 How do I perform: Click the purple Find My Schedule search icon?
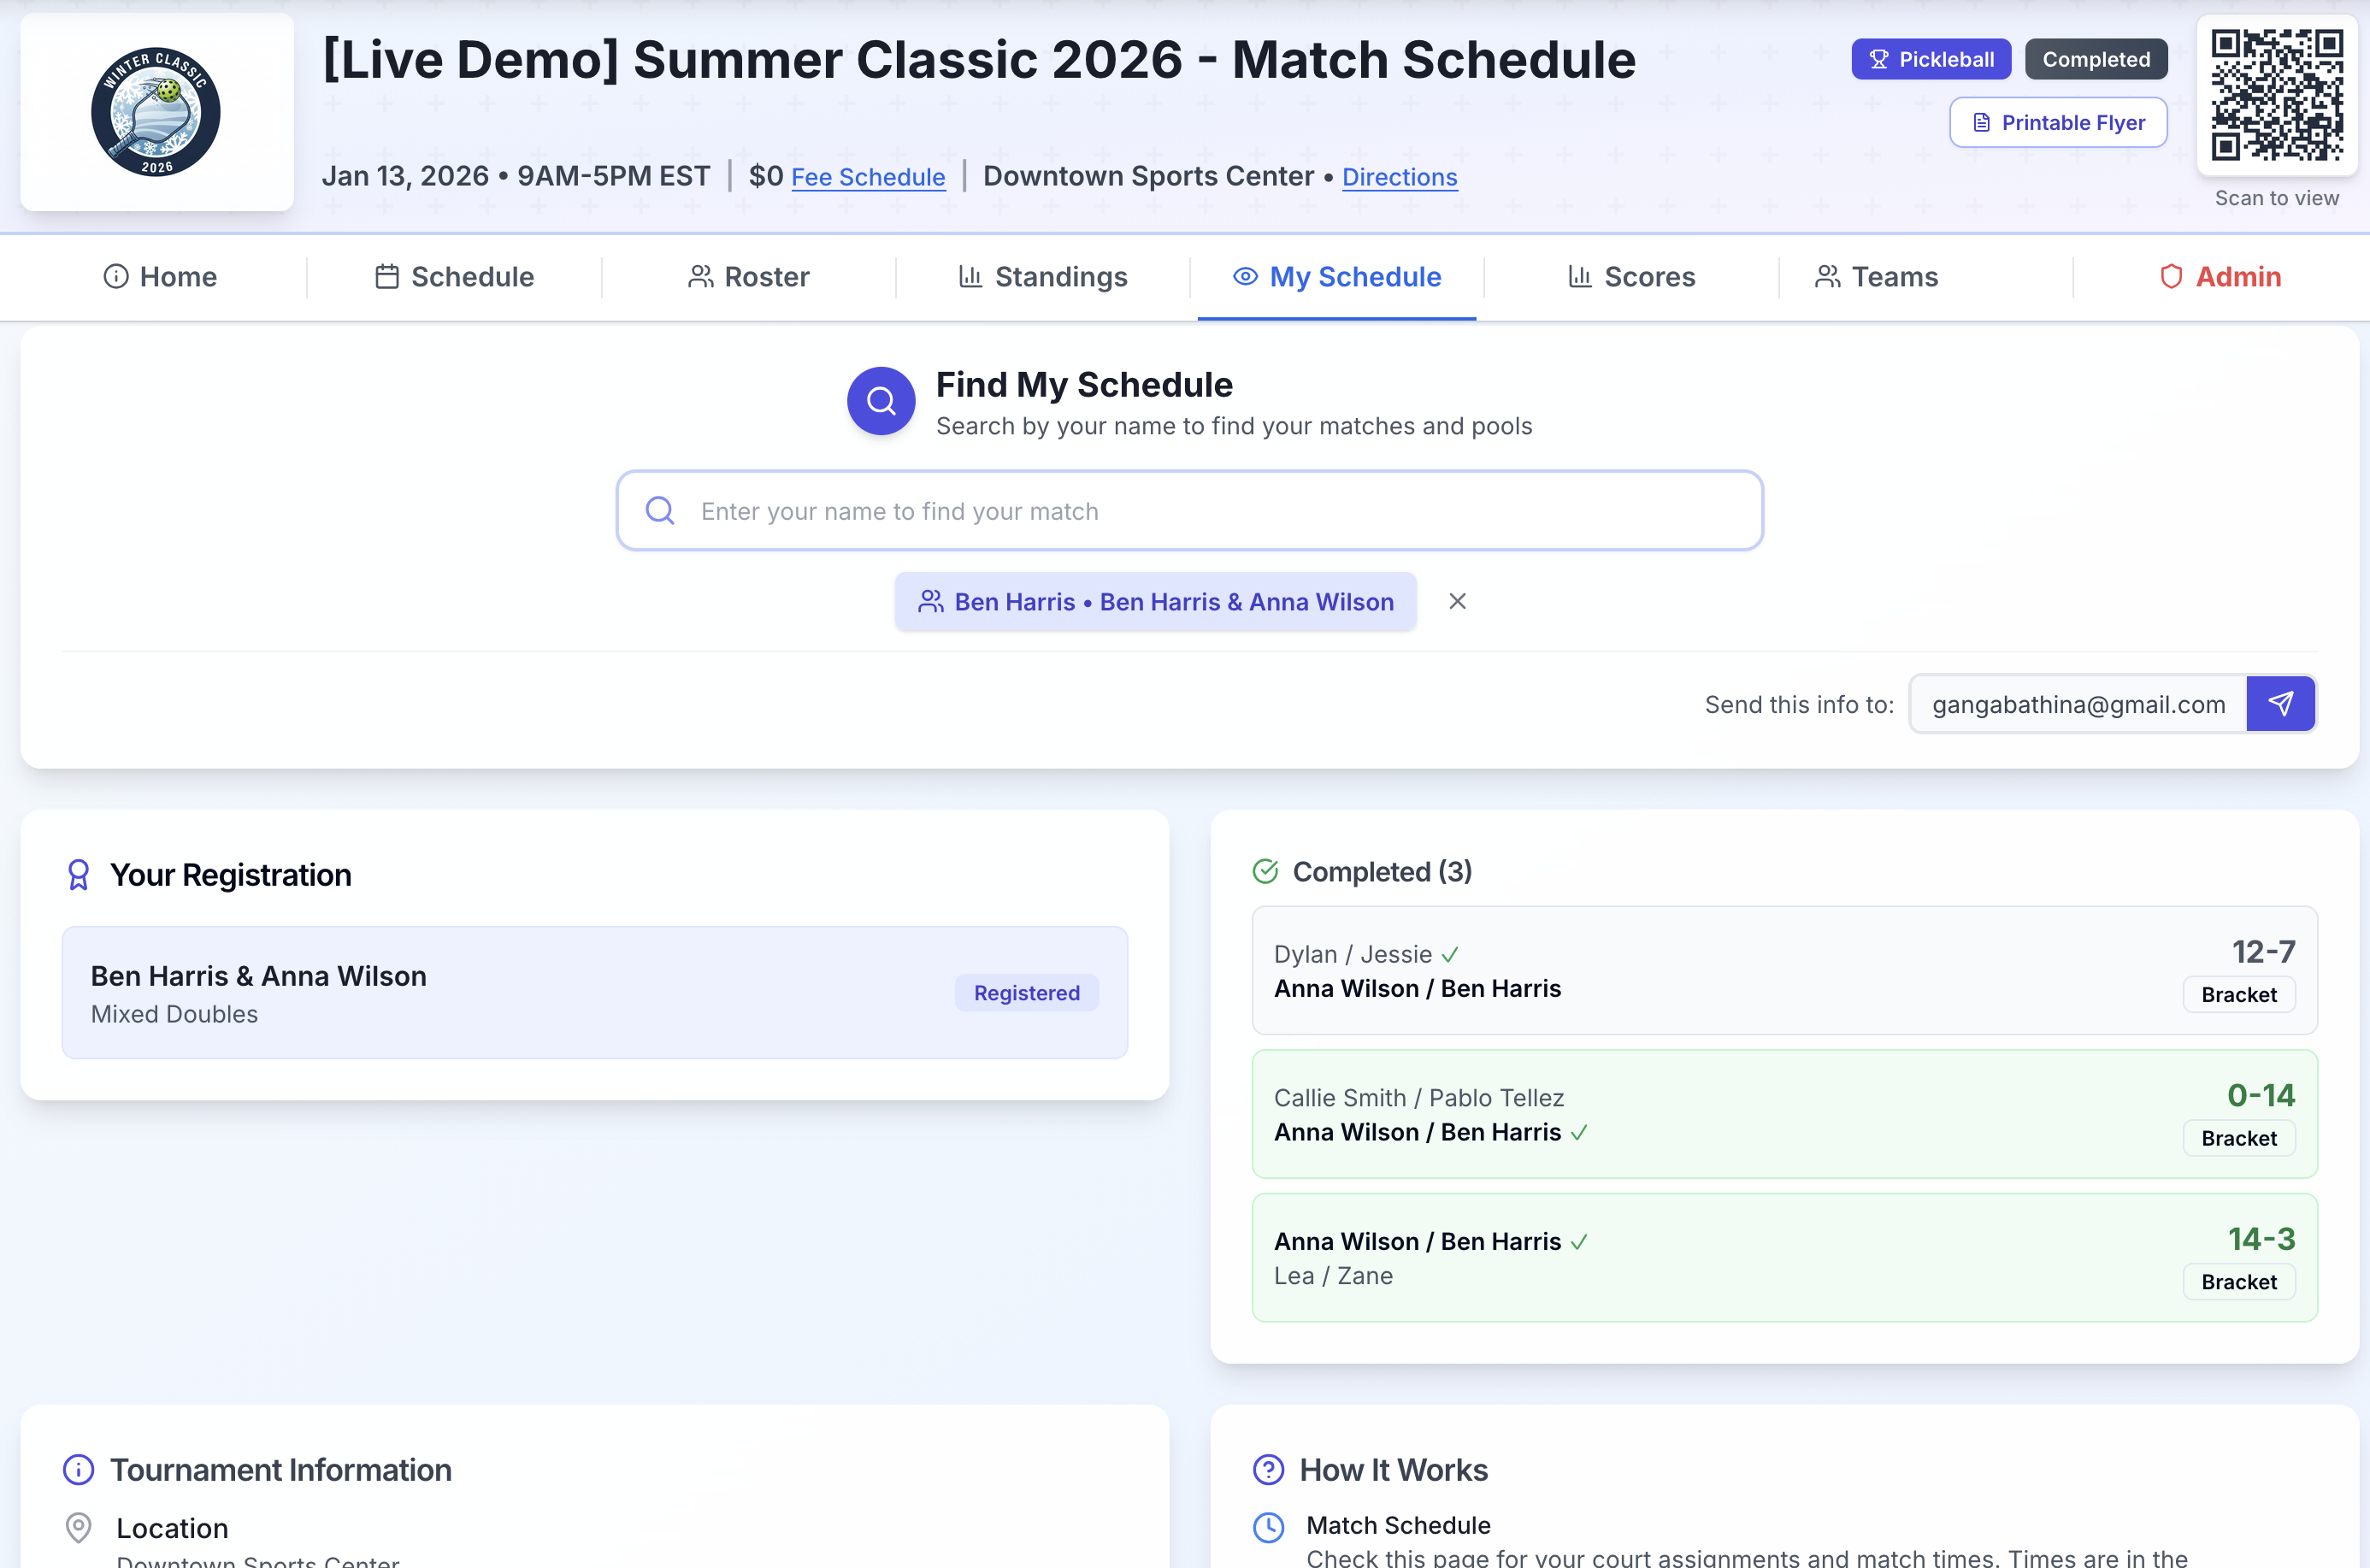[880, 401]
